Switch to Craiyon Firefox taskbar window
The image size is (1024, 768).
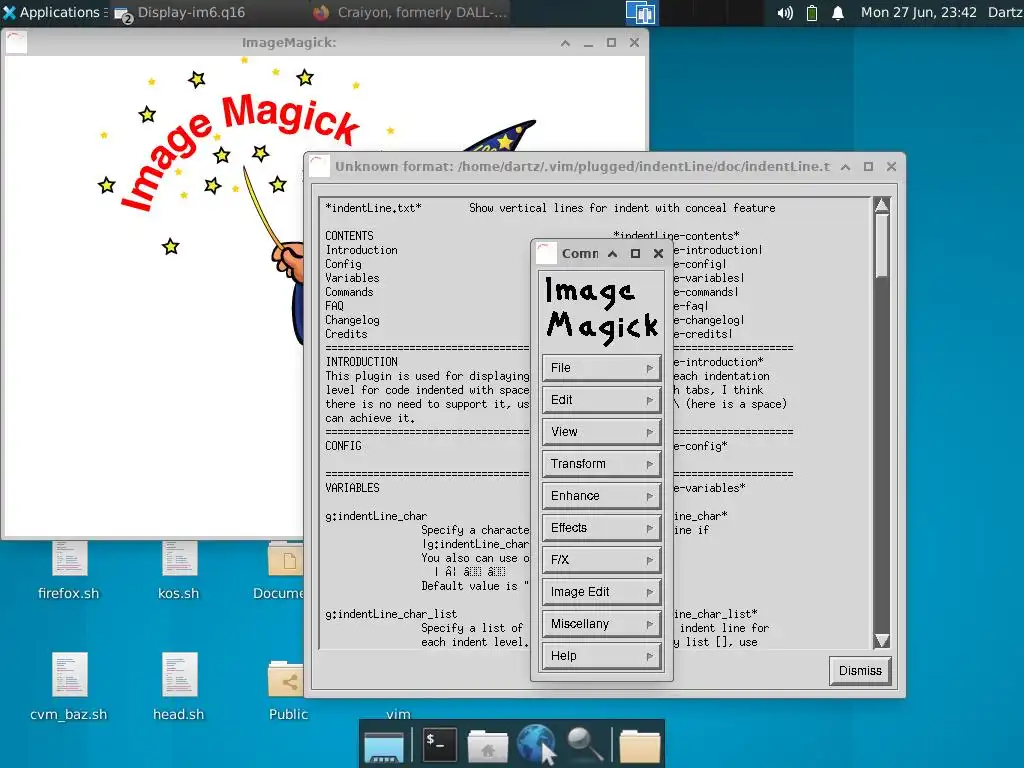[x=410, y=12]
